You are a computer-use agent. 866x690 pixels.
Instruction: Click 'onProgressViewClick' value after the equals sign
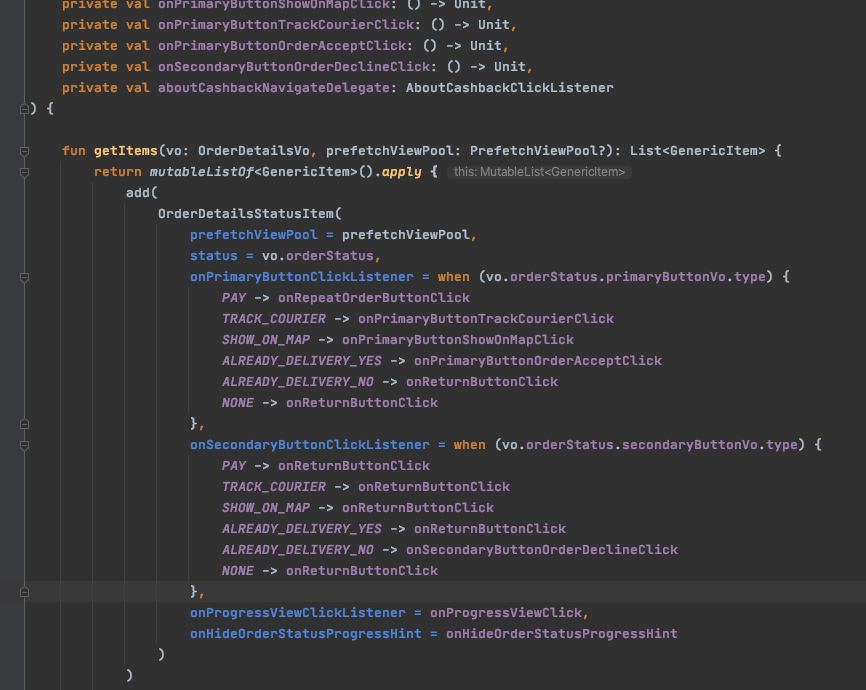(506, 613)
